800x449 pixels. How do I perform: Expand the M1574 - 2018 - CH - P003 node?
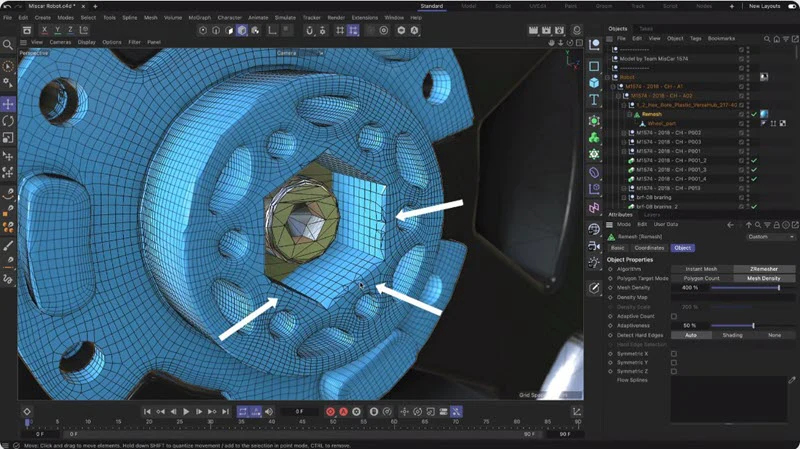[623, 142]
